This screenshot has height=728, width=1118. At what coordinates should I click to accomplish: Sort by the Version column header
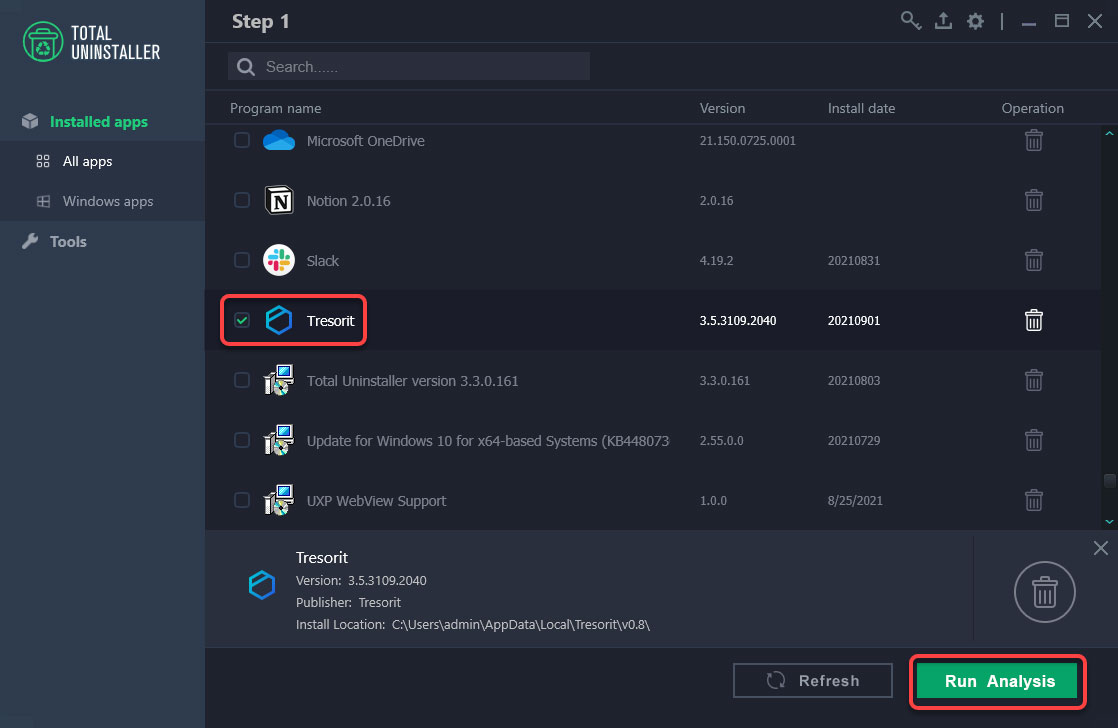722,108
